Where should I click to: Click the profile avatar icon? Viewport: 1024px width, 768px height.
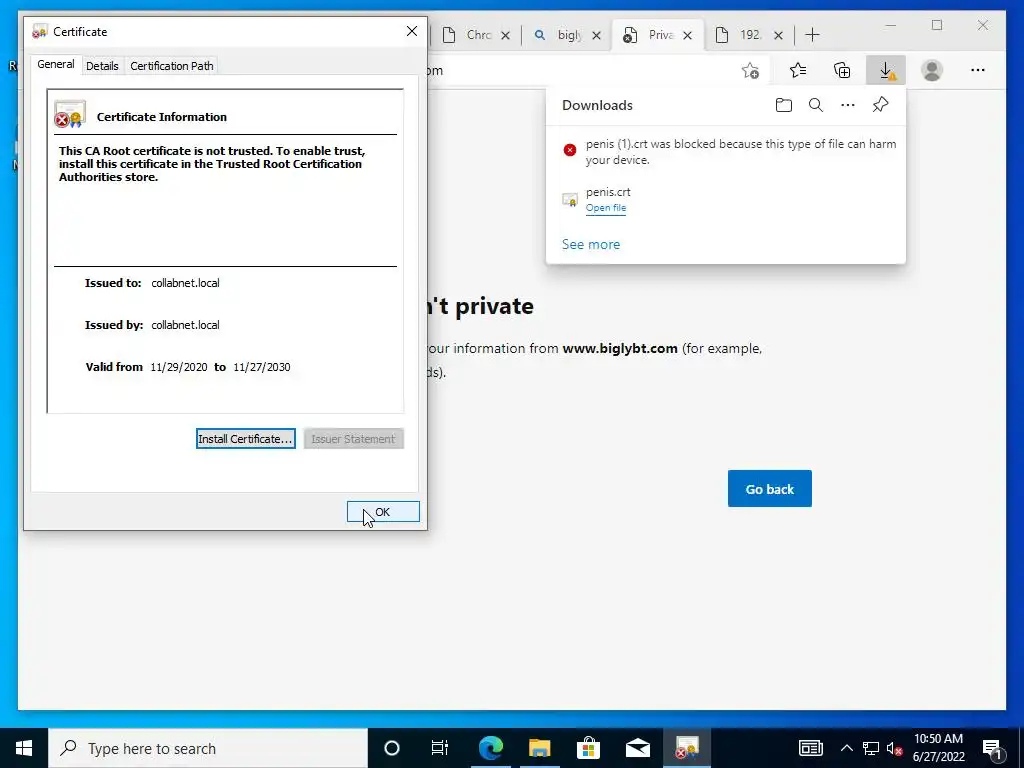tap(932, 70)
